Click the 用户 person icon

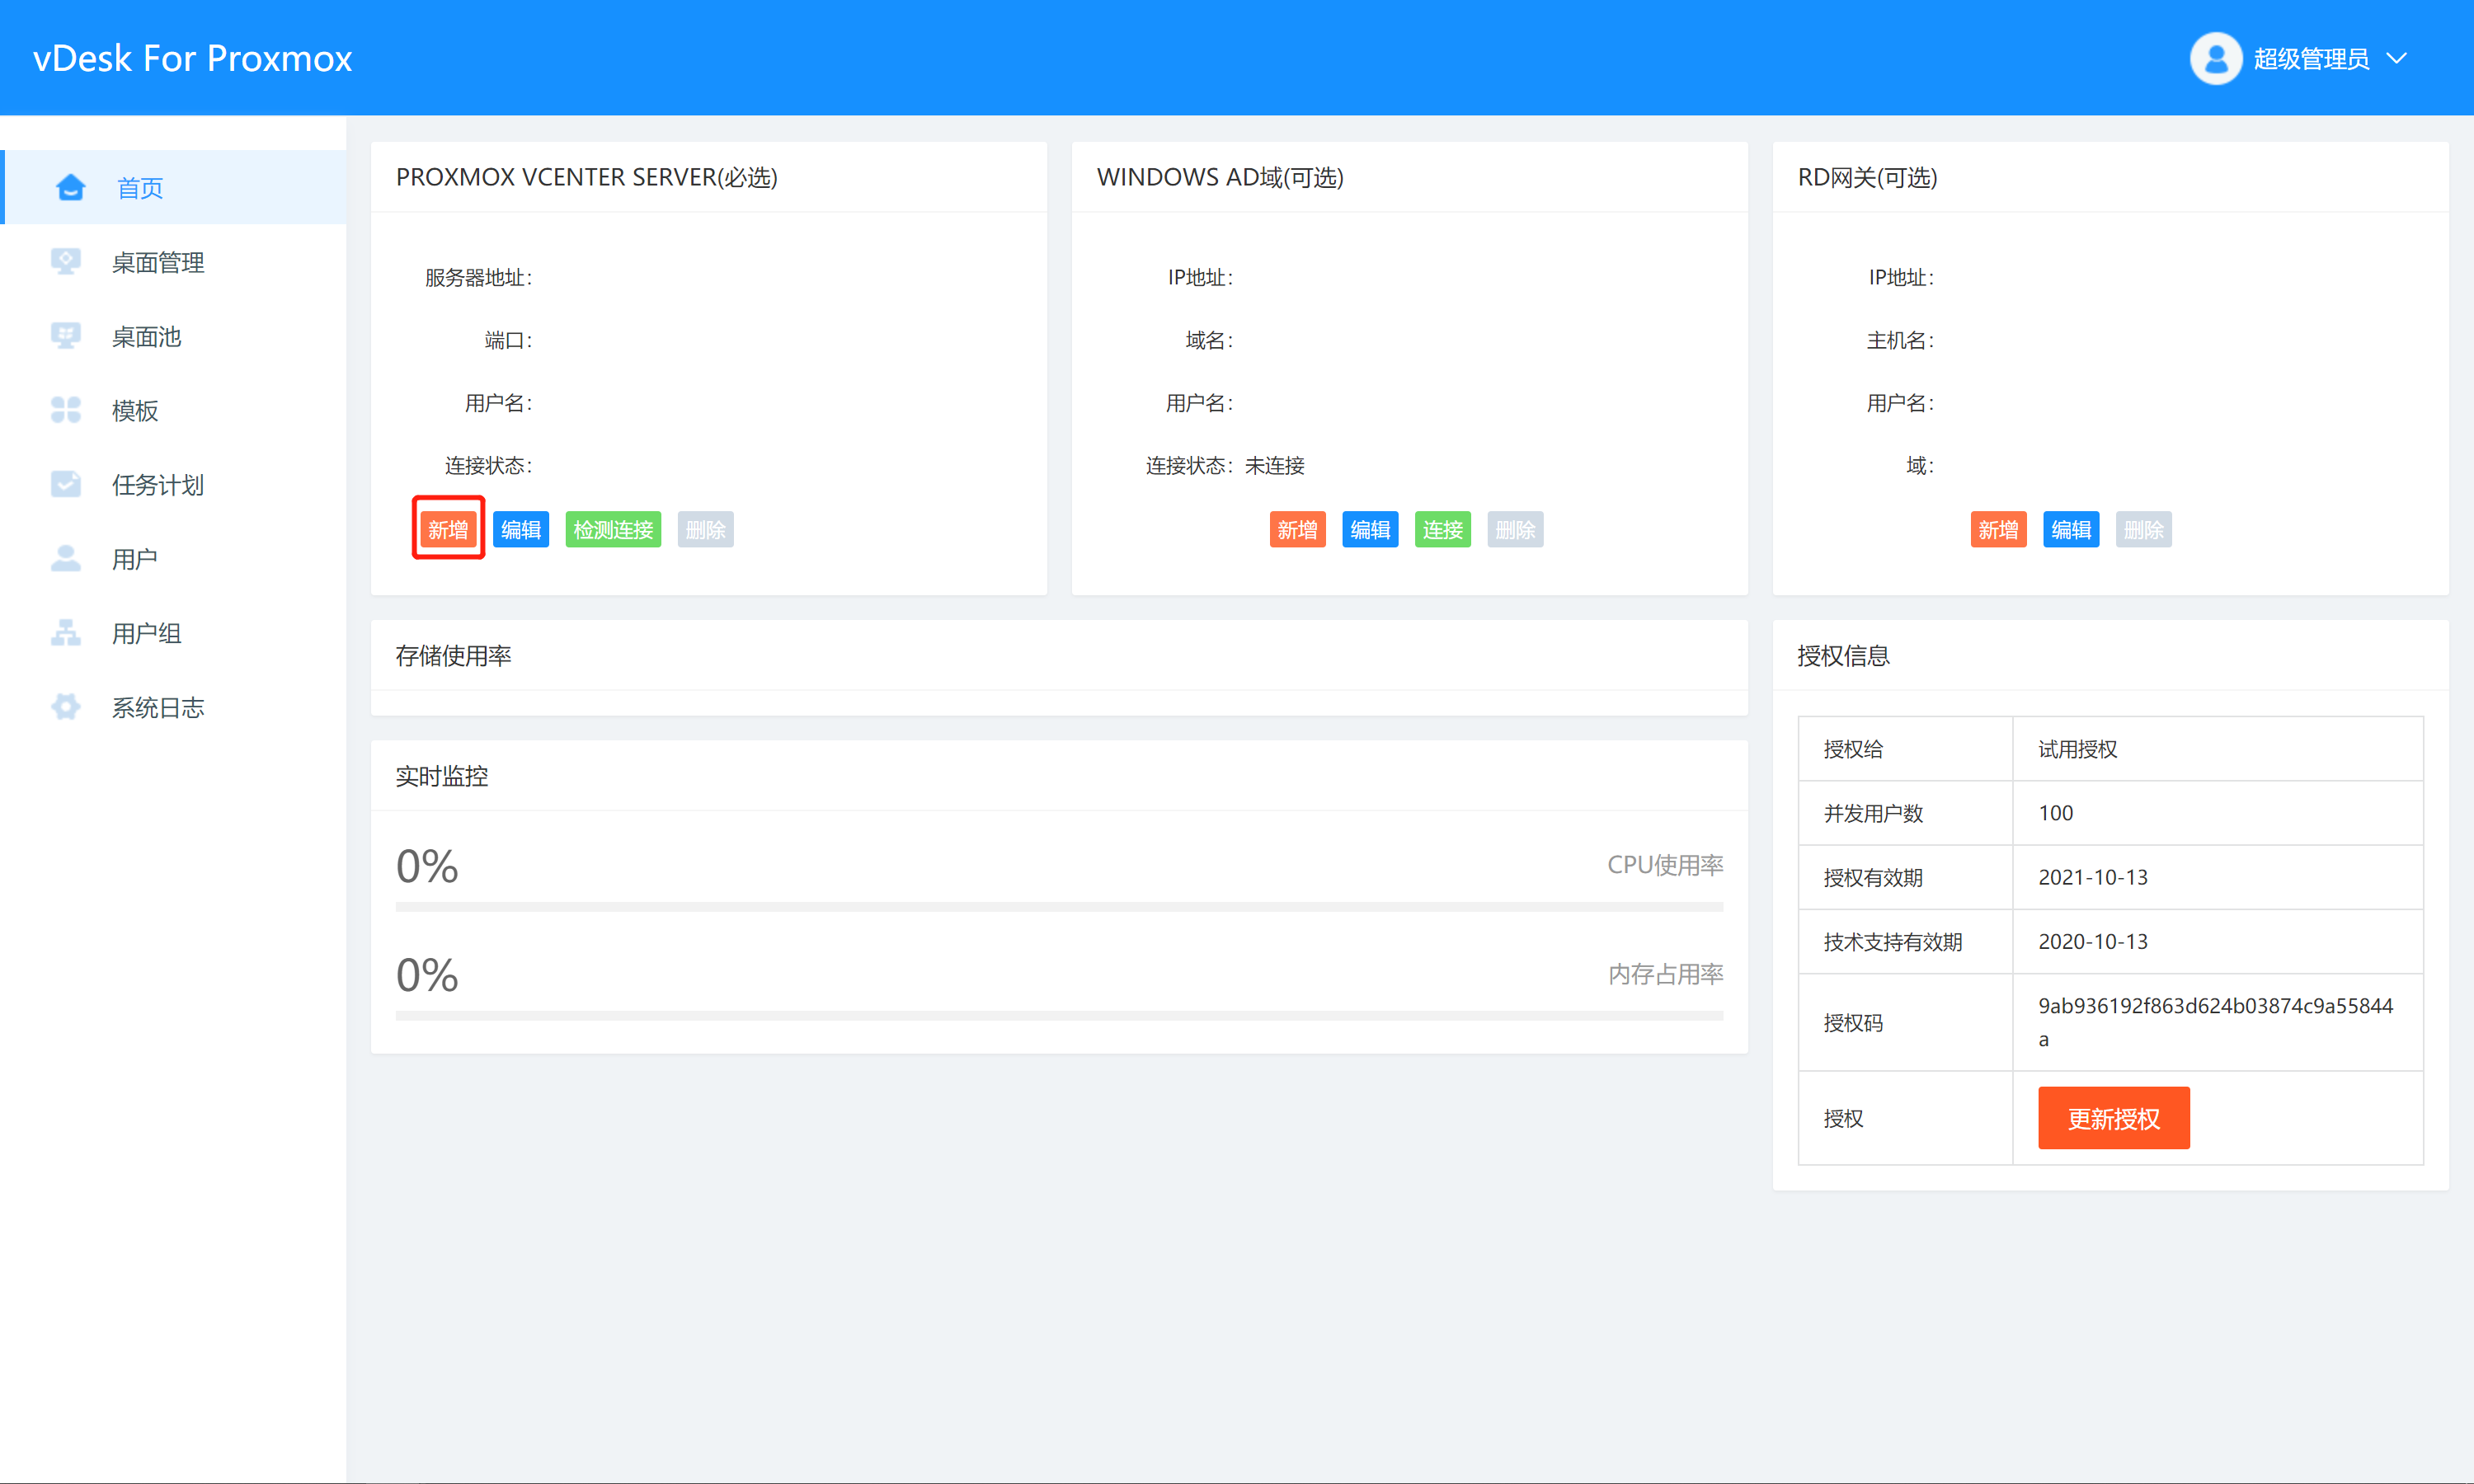pos(66,558)
